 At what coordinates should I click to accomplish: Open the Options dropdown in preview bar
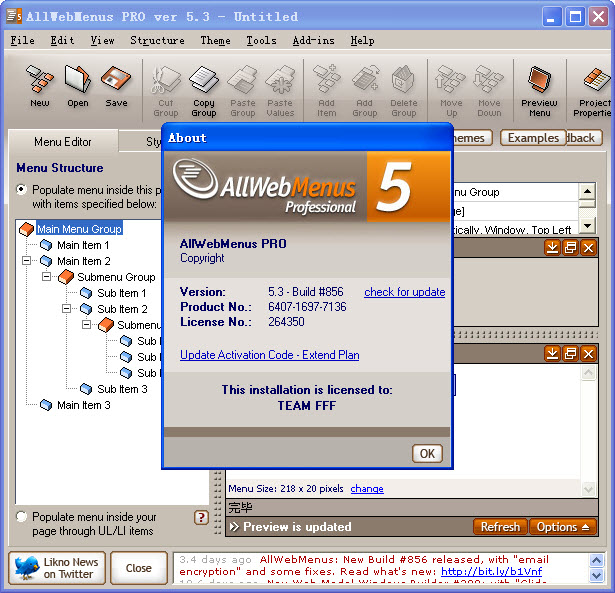point(563,527)
